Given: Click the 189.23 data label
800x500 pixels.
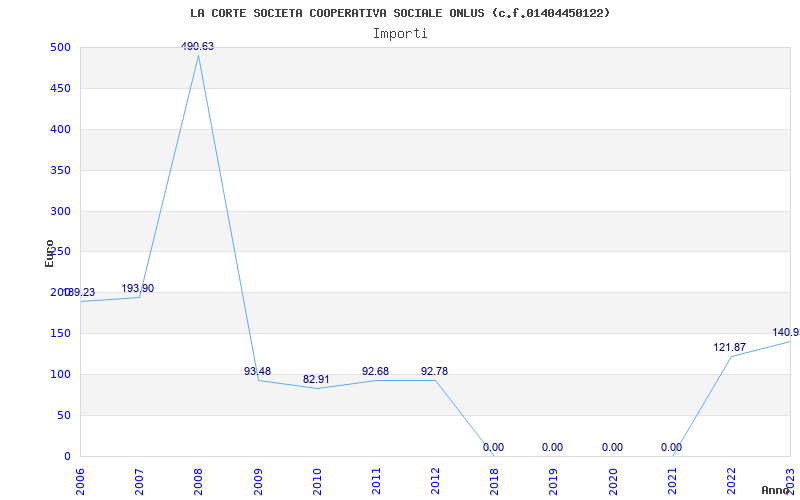Looking at the screenshot, I should tap(80, 292).
